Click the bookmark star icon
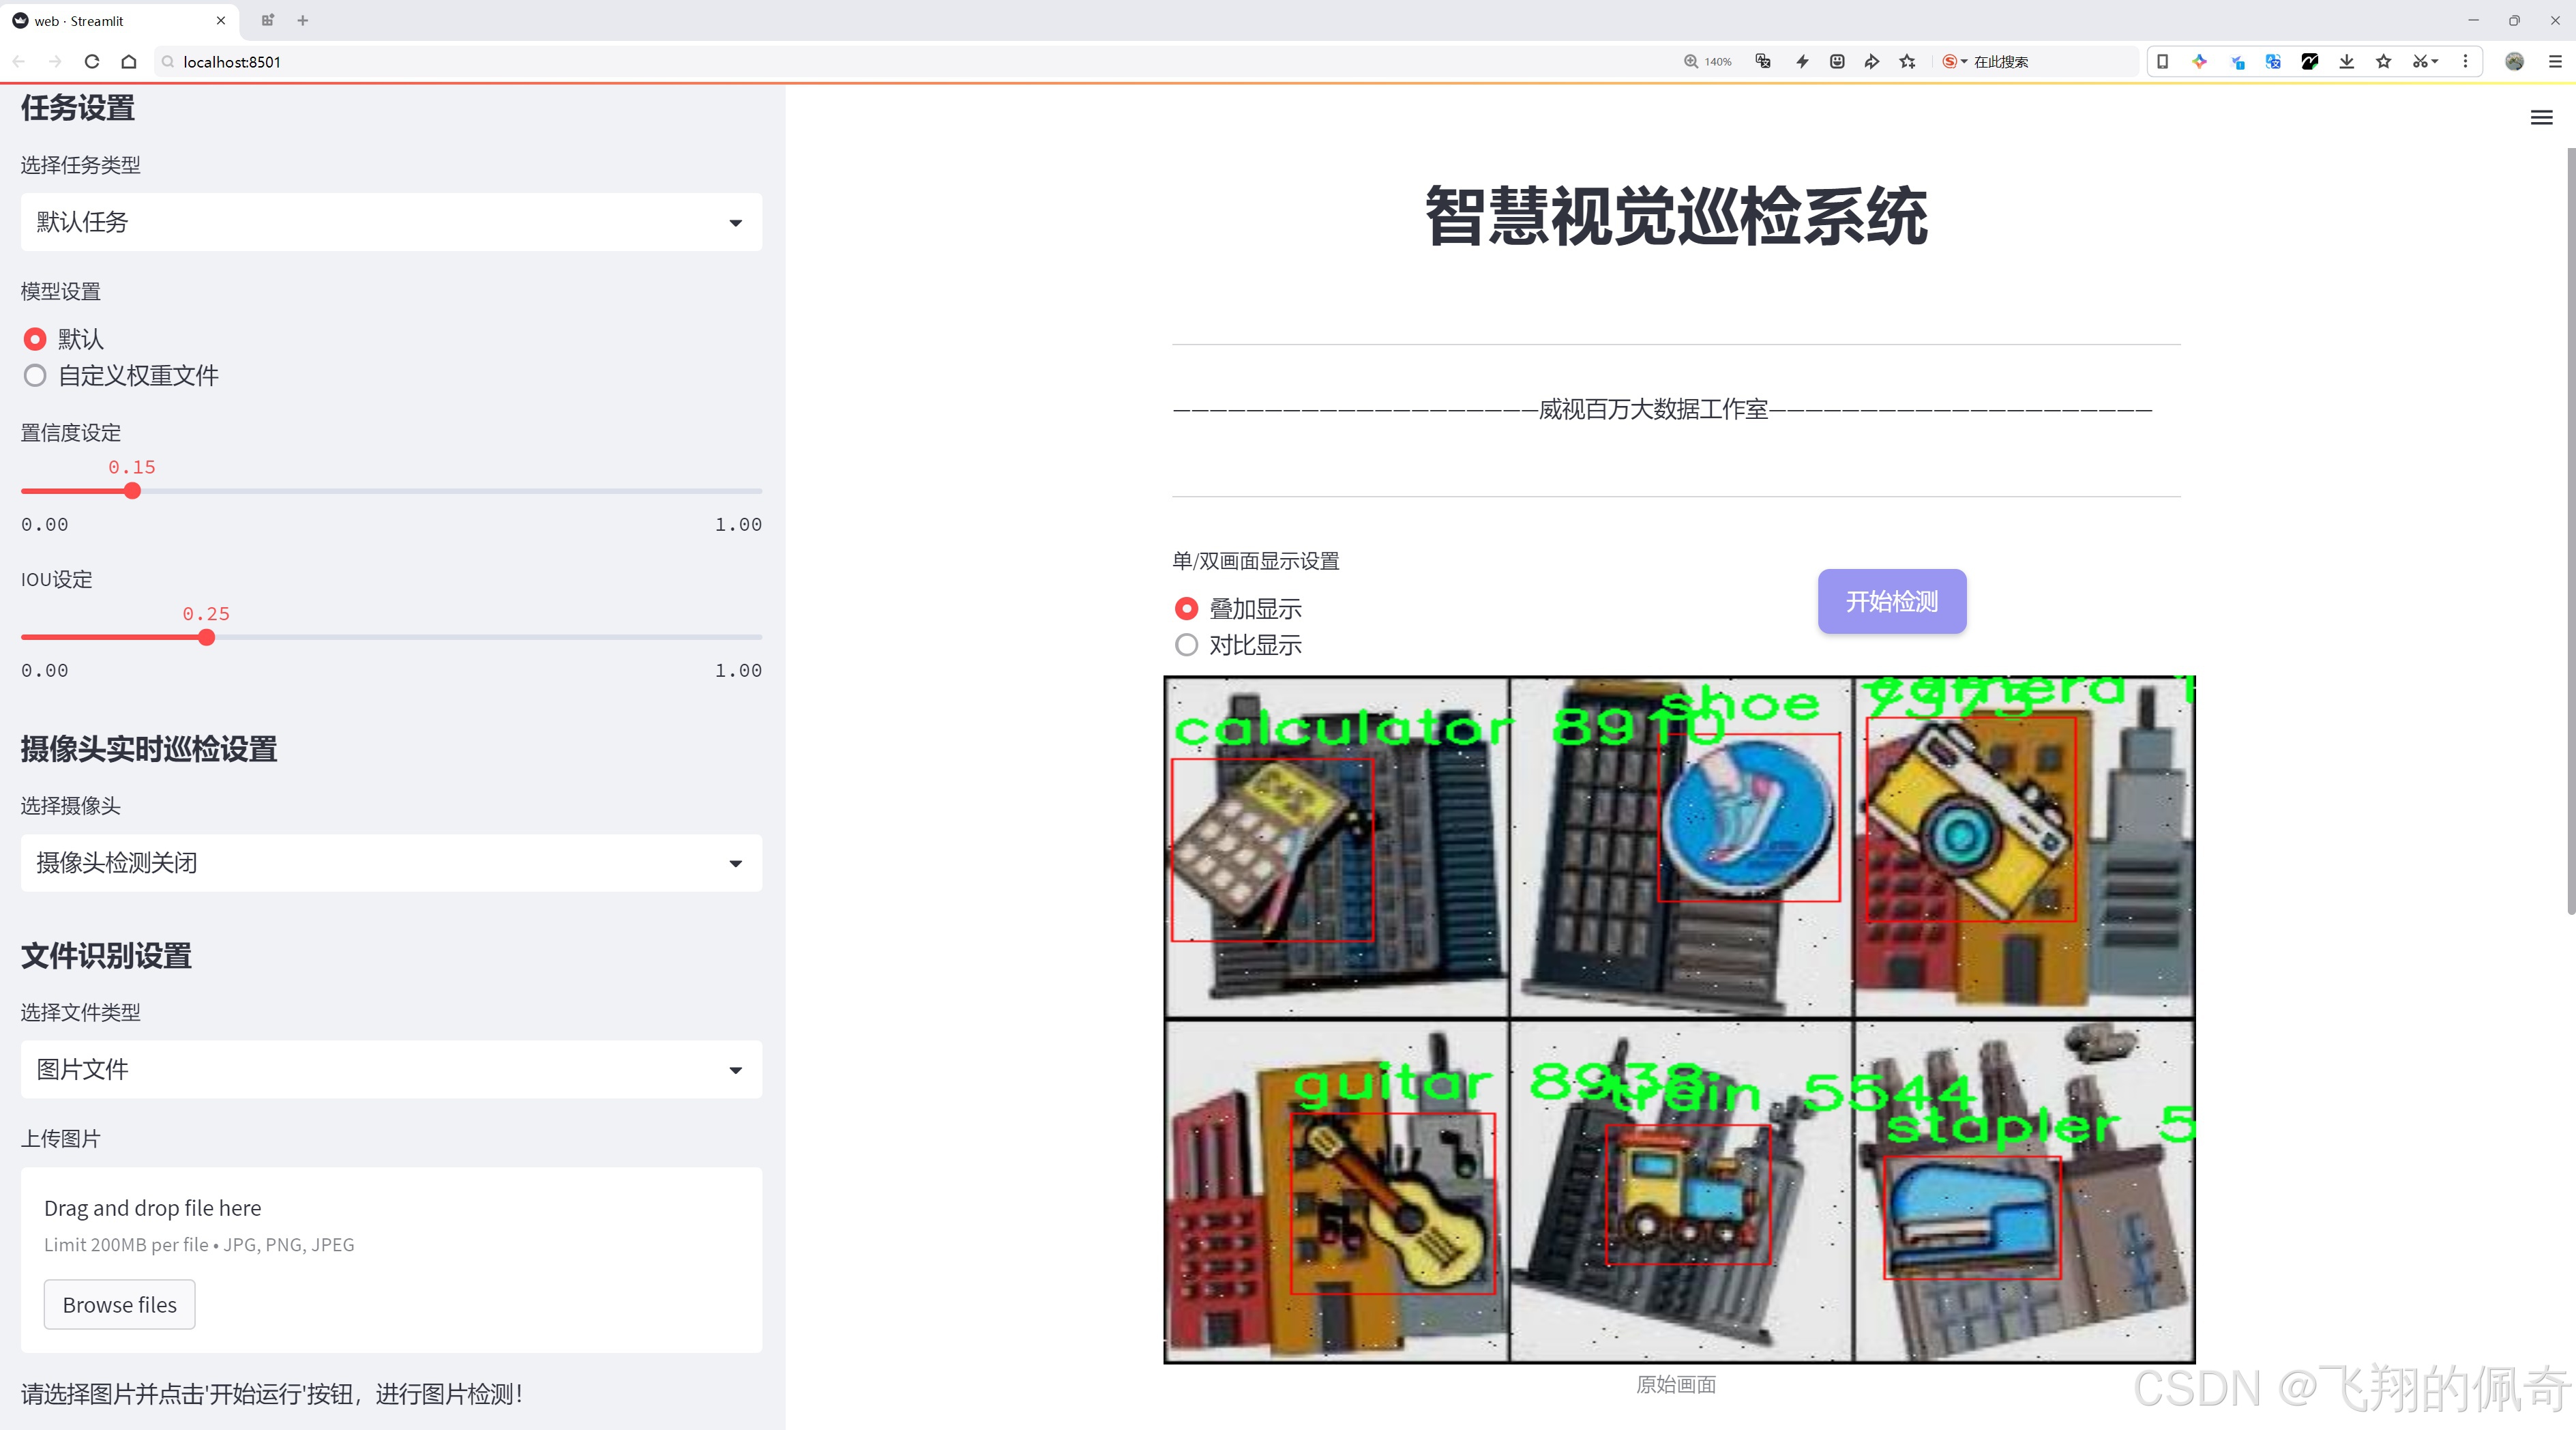 coord(2385,61)
